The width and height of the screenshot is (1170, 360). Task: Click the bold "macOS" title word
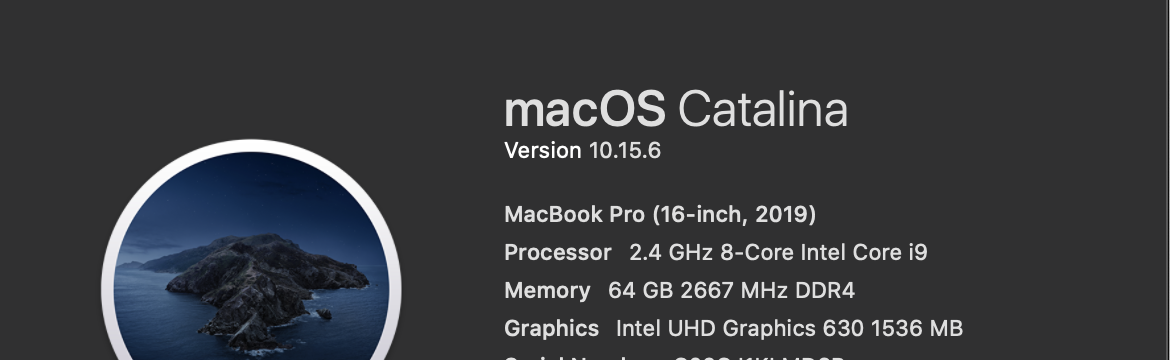pyautogui.click(x=585, y=109)
